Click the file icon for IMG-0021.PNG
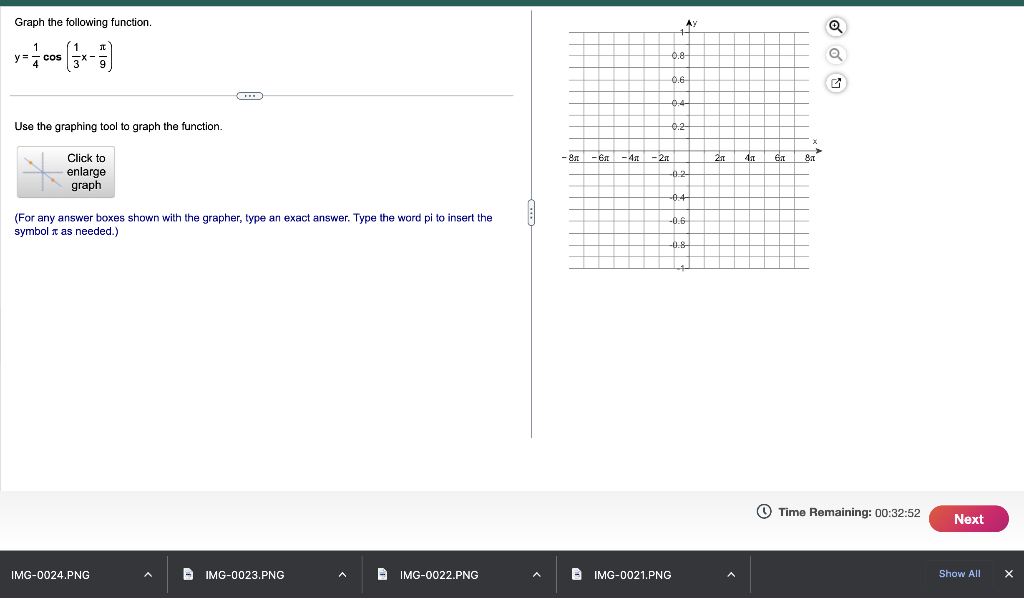1024x598 pixels. click(x=575, y=574)
